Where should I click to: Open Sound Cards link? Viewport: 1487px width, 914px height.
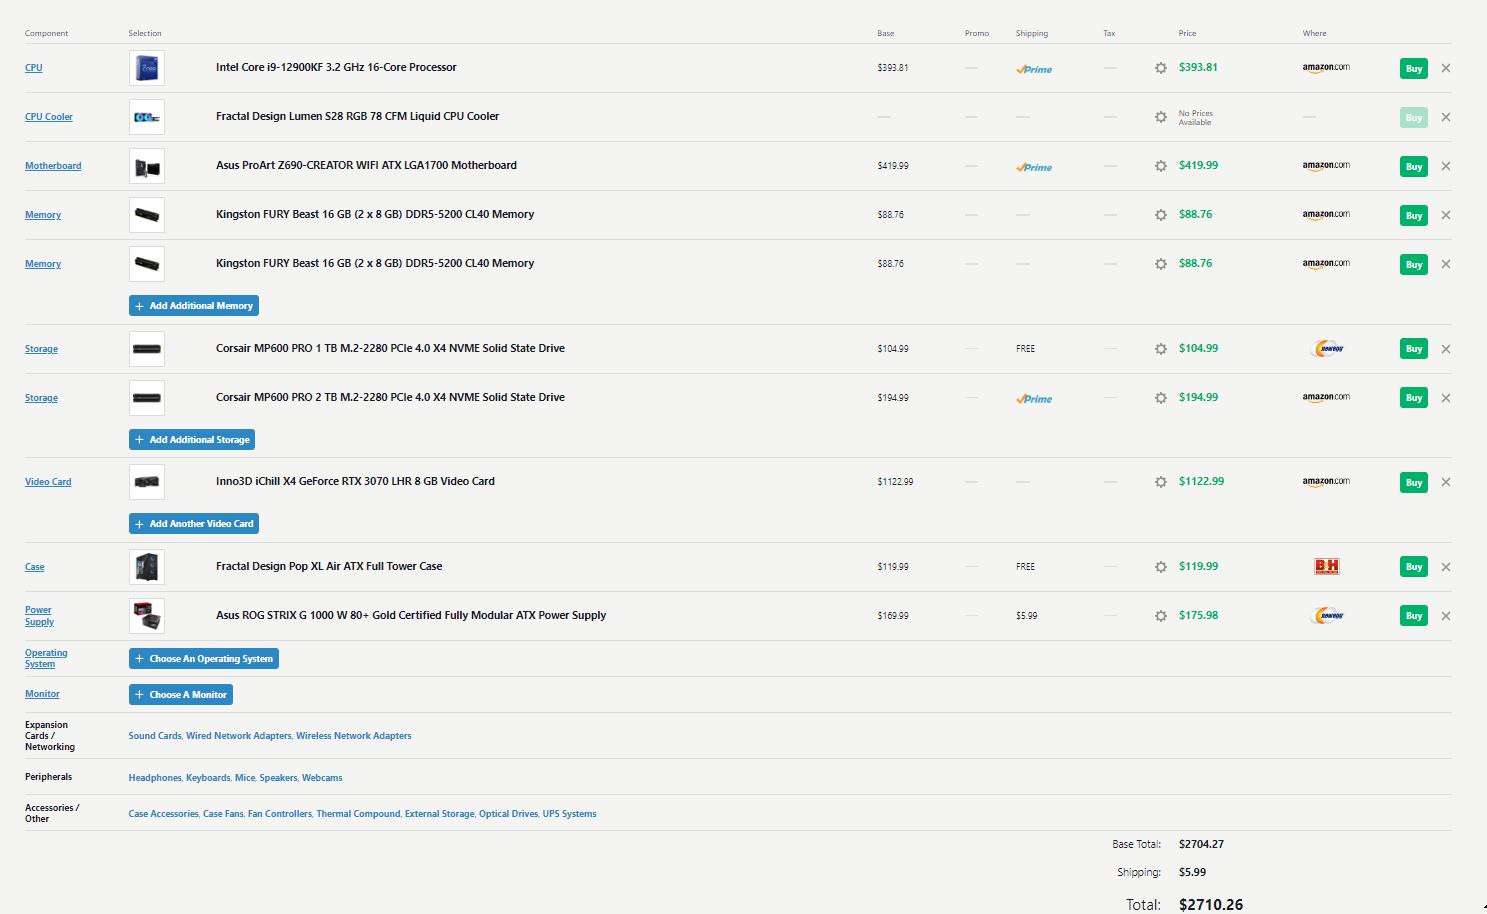tap(155, 736)
